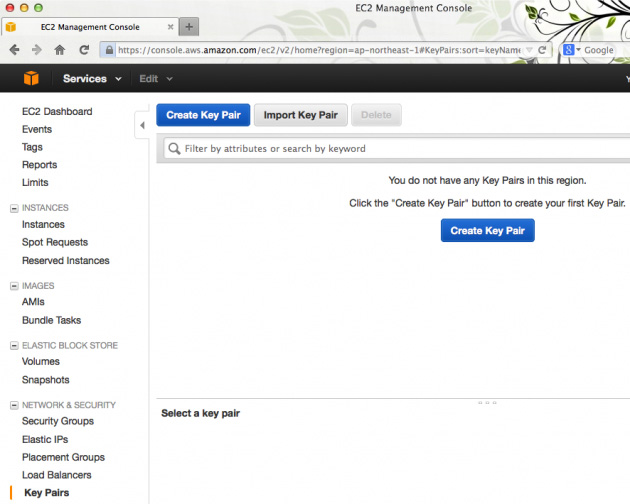This screenshot has height=504, width=630.
Task: Open AMIs page
Action: coord(33,302)
